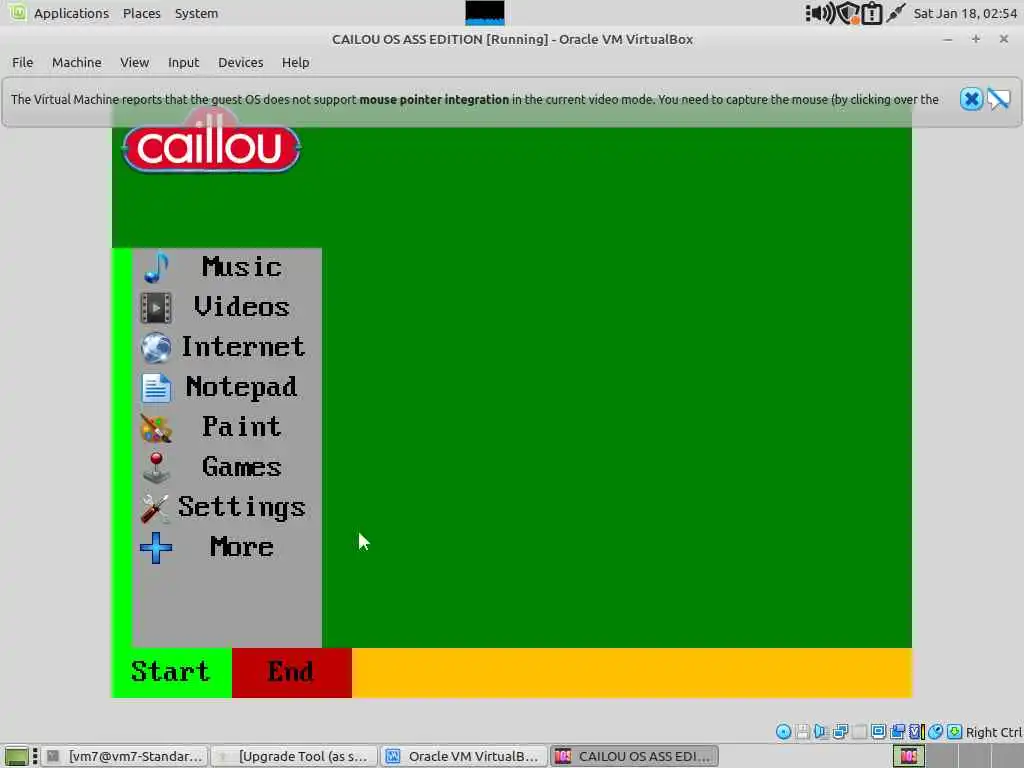Open the Paint palette icon
Image resolution: width=1024 pixels, height=768 pixels.
pos(156,428)
